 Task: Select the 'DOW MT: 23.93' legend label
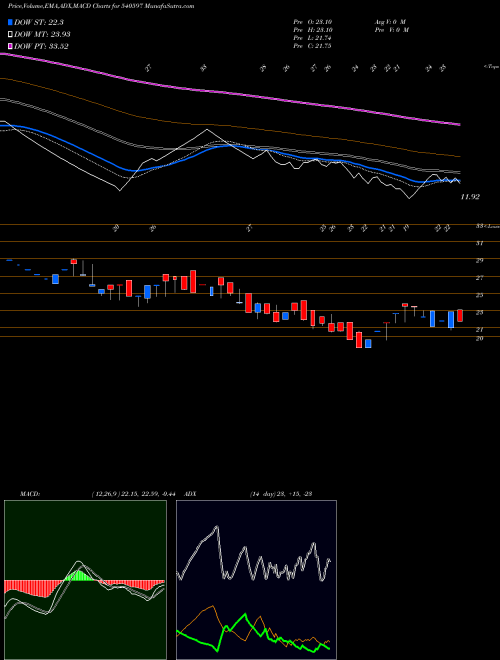pyautogui.click(x=42, y=35)
